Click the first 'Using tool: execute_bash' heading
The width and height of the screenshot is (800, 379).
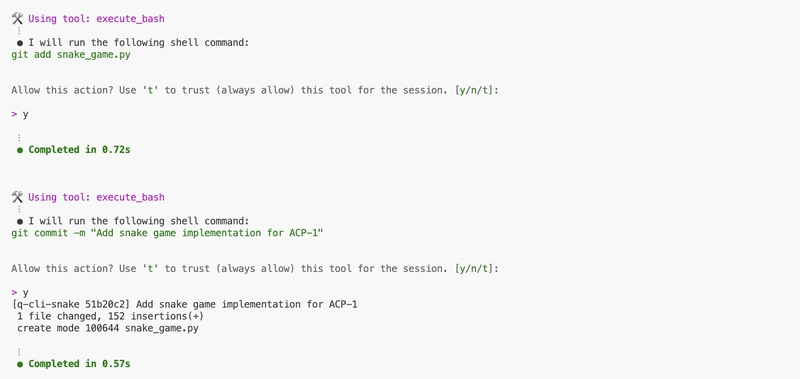point(96,19)
